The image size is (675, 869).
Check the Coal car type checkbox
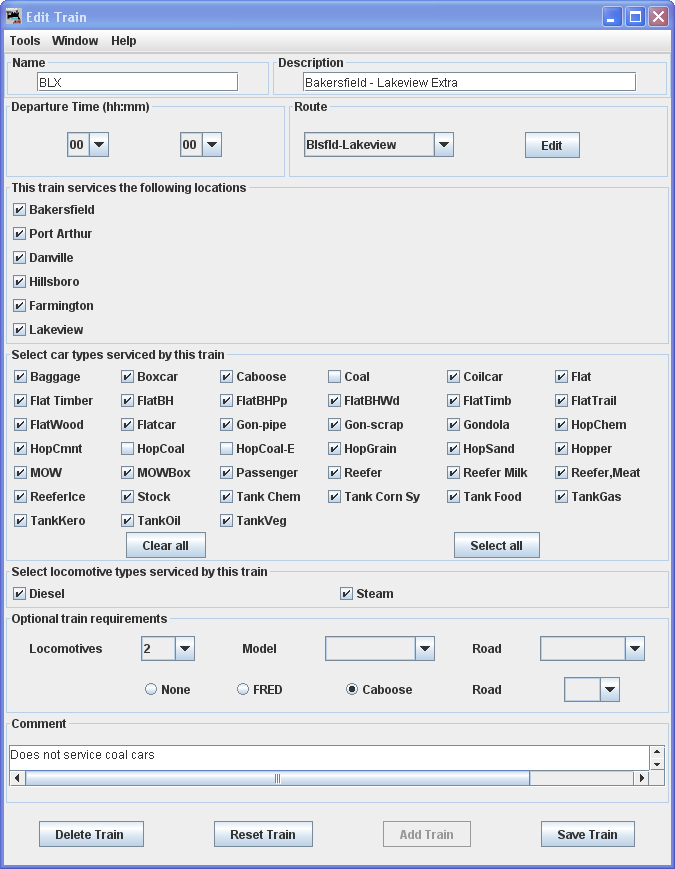tap(335, 377)
